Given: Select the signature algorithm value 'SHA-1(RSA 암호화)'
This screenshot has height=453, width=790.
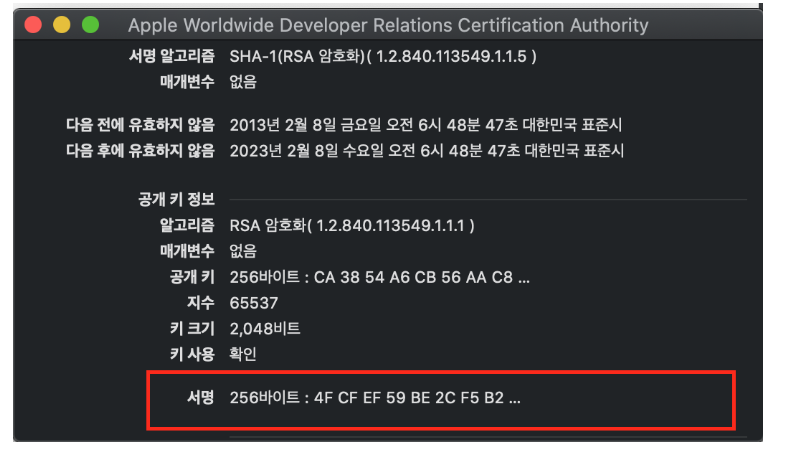Looking at the screenshot, I should (297, 56).
